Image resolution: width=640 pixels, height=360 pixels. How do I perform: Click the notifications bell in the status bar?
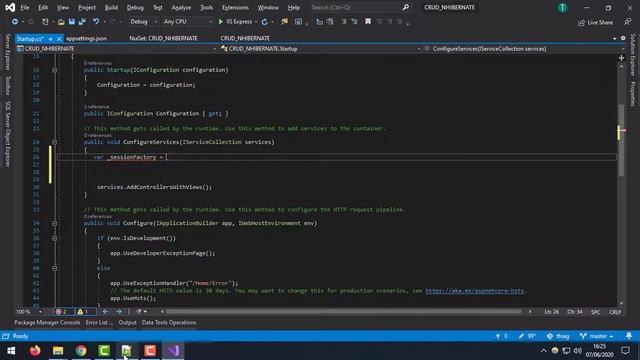pyautogui.click(x=629, y=336)
